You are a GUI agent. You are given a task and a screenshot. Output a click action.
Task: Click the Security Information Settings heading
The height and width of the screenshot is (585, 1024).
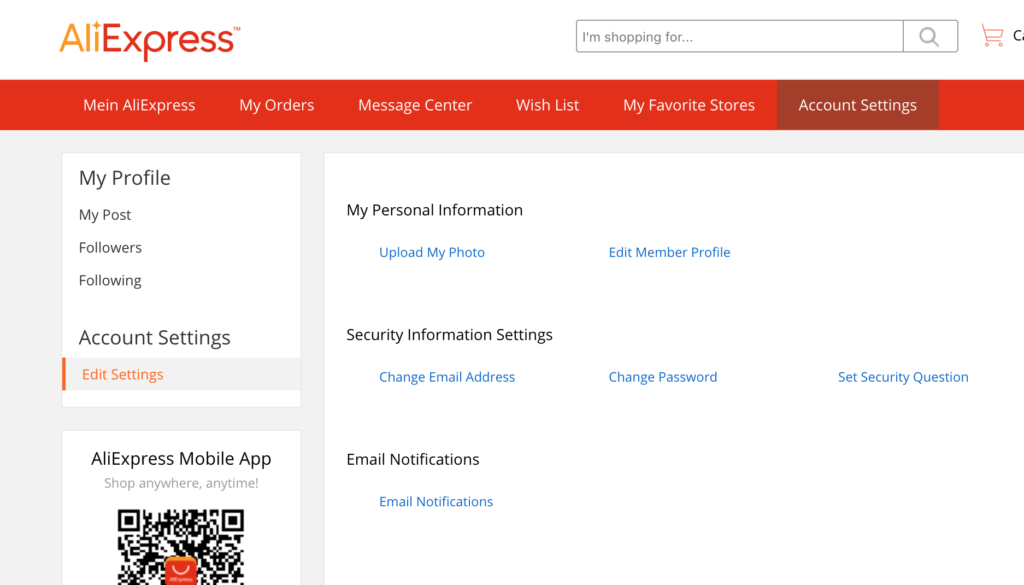[x=449, y=335]
